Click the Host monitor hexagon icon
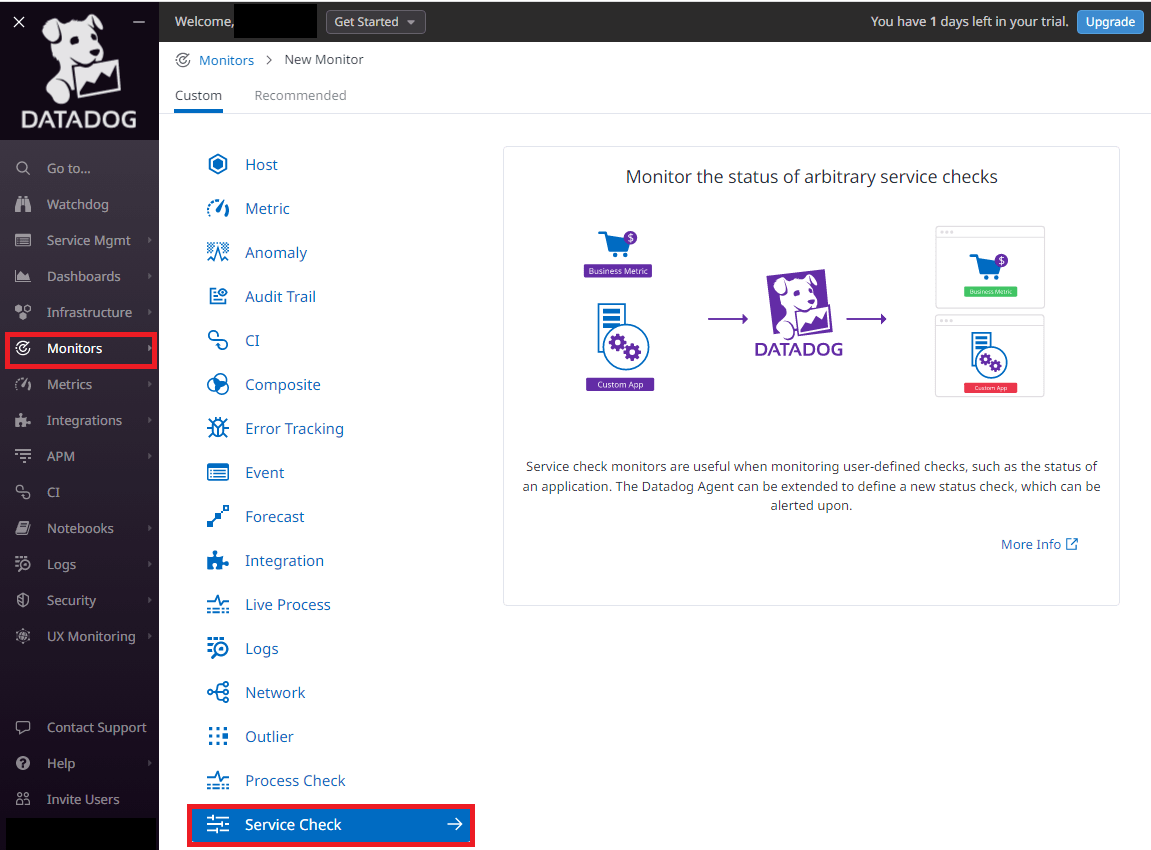Screen dimensions: 1151x850 coord(217,164)
